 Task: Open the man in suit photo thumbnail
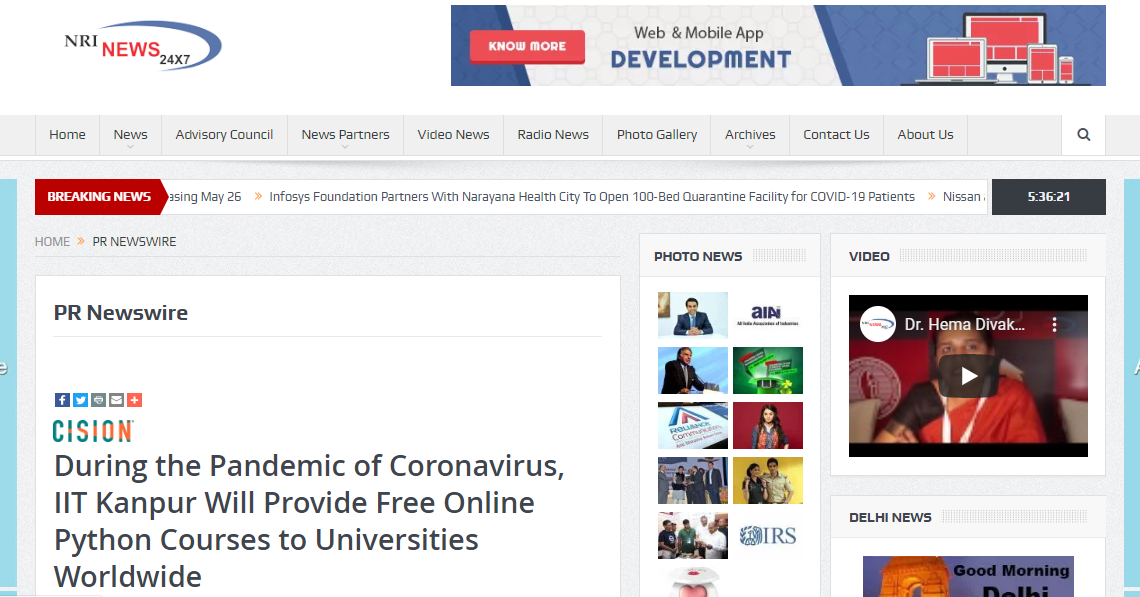(x=693, y=316)
